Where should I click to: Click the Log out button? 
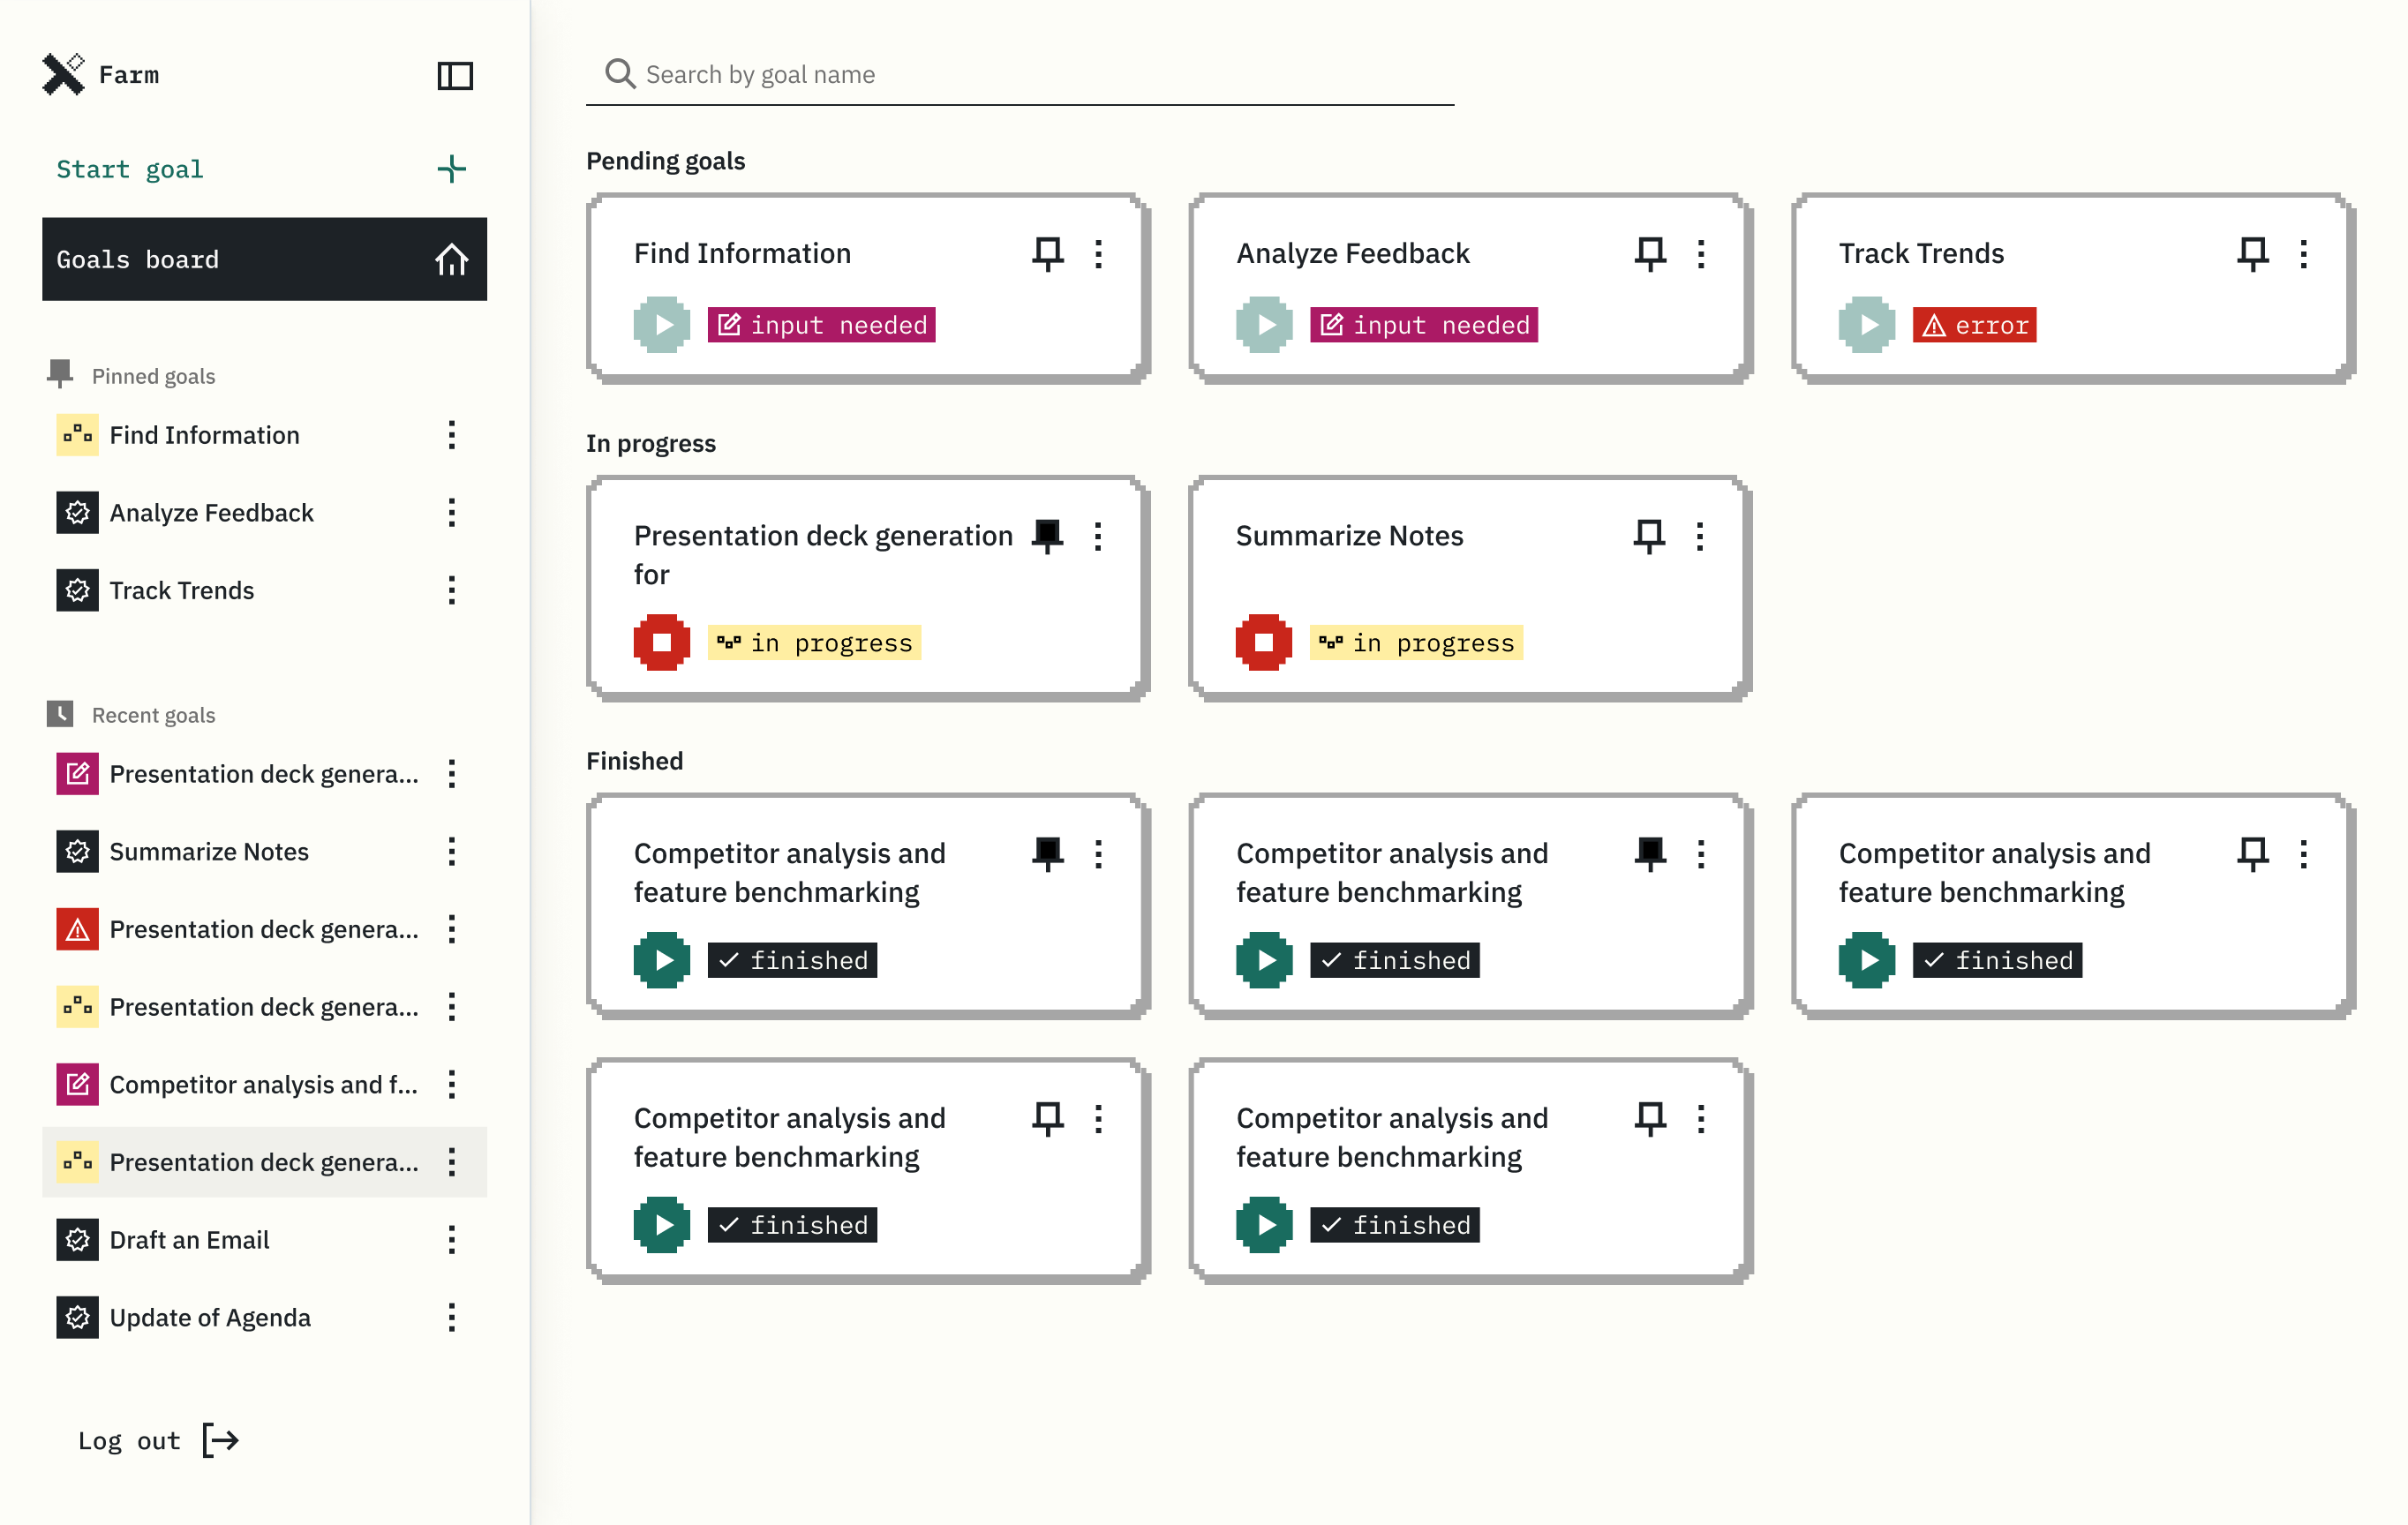tap(158, 1441)
